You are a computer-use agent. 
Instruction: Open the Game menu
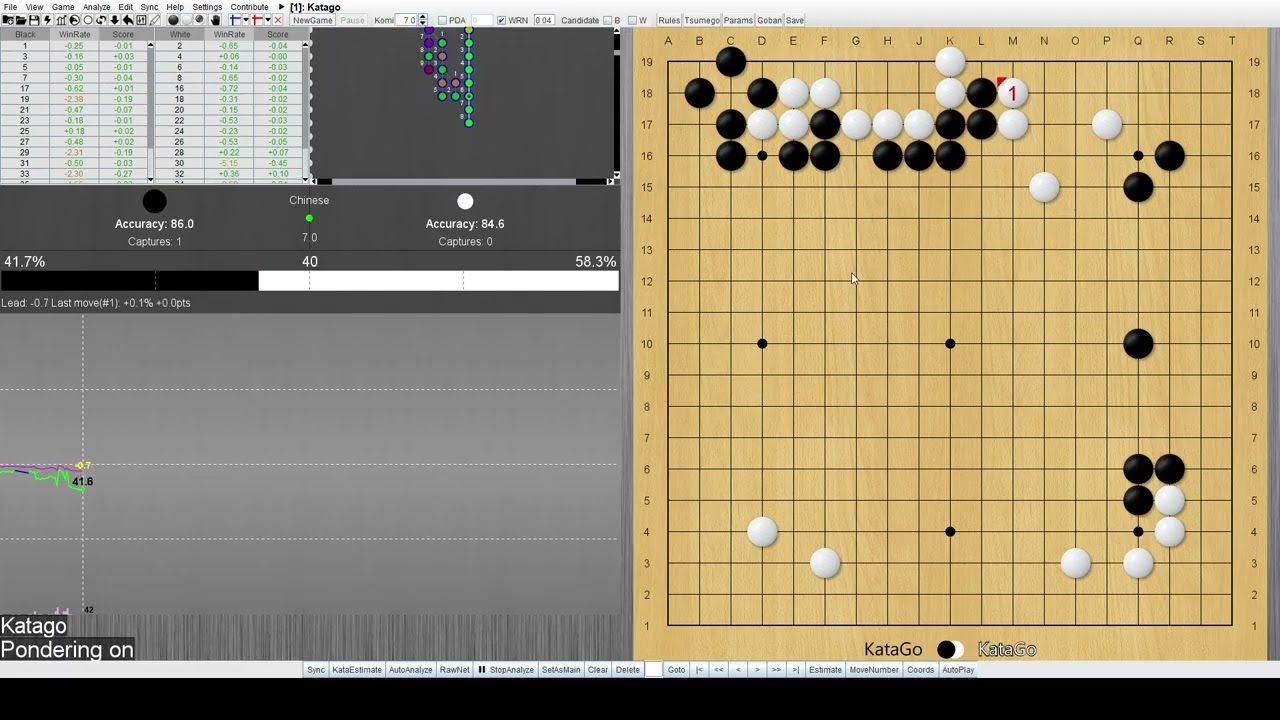tap(63, 7)
